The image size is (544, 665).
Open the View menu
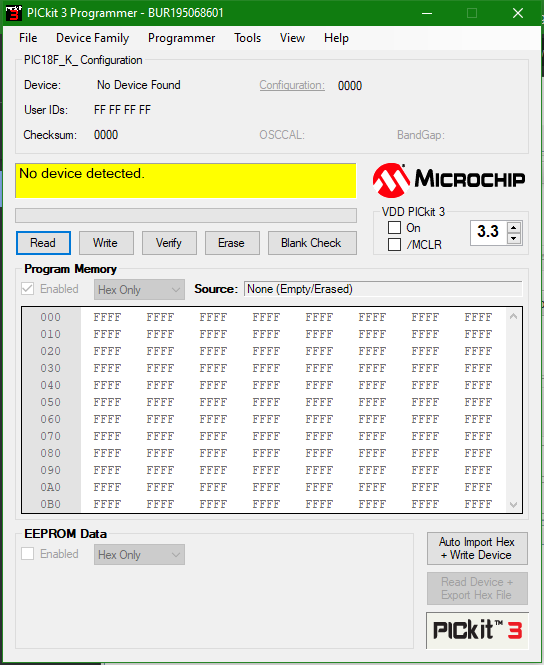click(292, 38)
